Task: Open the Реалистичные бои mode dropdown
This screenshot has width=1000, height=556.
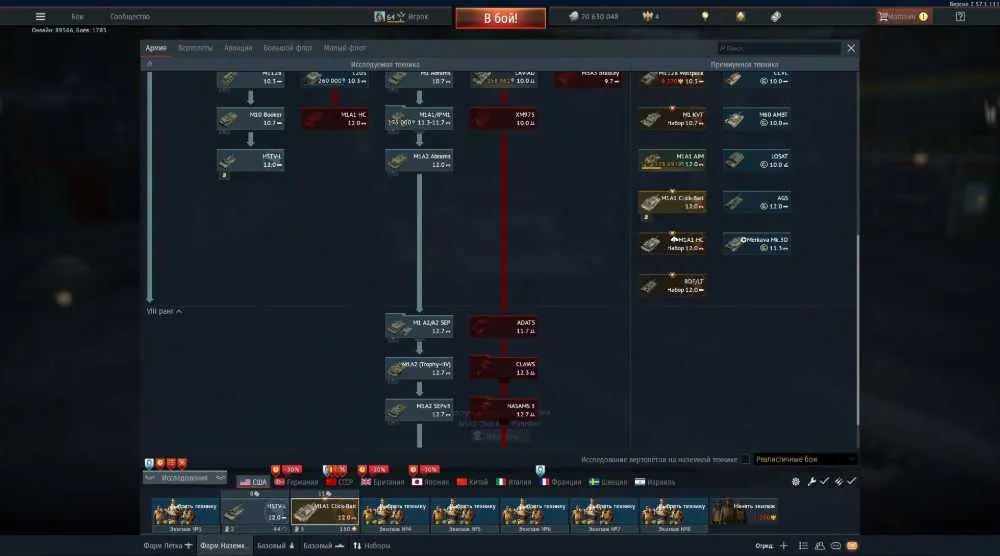Action: coord(805,459)
